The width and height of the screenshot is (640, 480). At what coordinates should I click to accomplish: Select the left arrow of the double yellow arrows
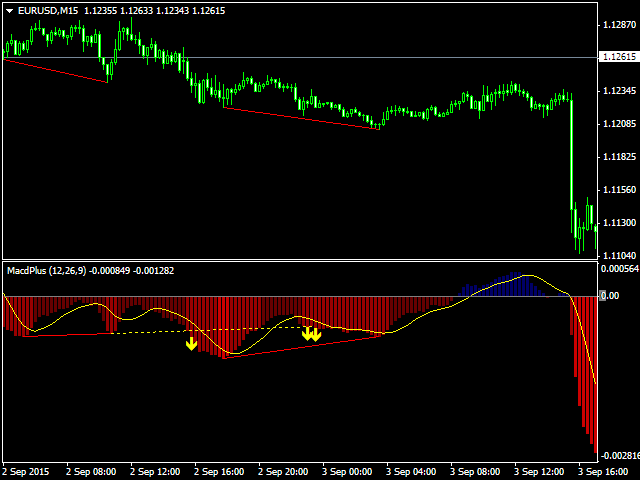click(307, 333)
